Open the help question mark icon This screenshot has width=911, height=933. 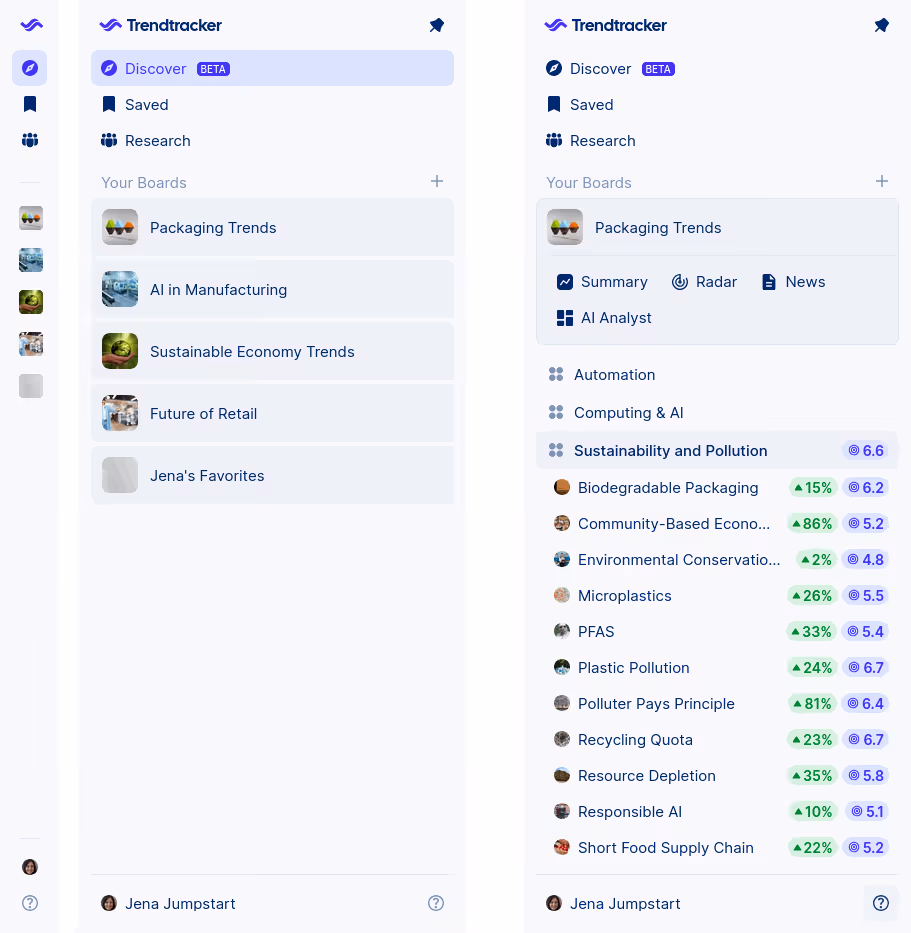coord(881,903)
